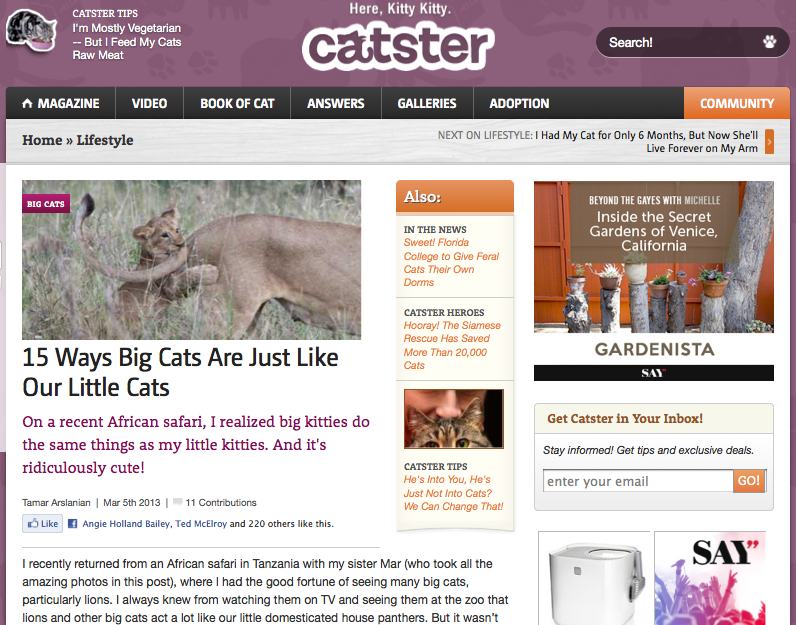The width and height of the screenshot is (796, 625).
Task: Click the orange next-article arrow
Action: click(769, 142)
